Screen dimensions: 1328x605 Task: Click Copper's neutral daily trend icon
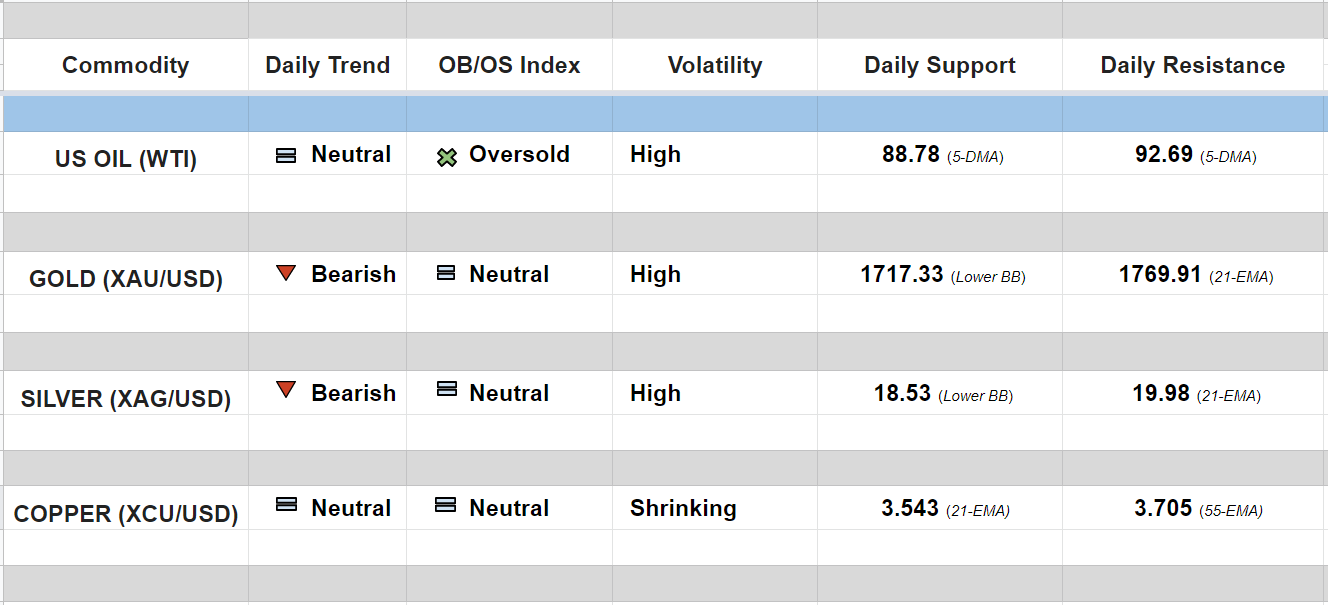[x=286, y=505]
